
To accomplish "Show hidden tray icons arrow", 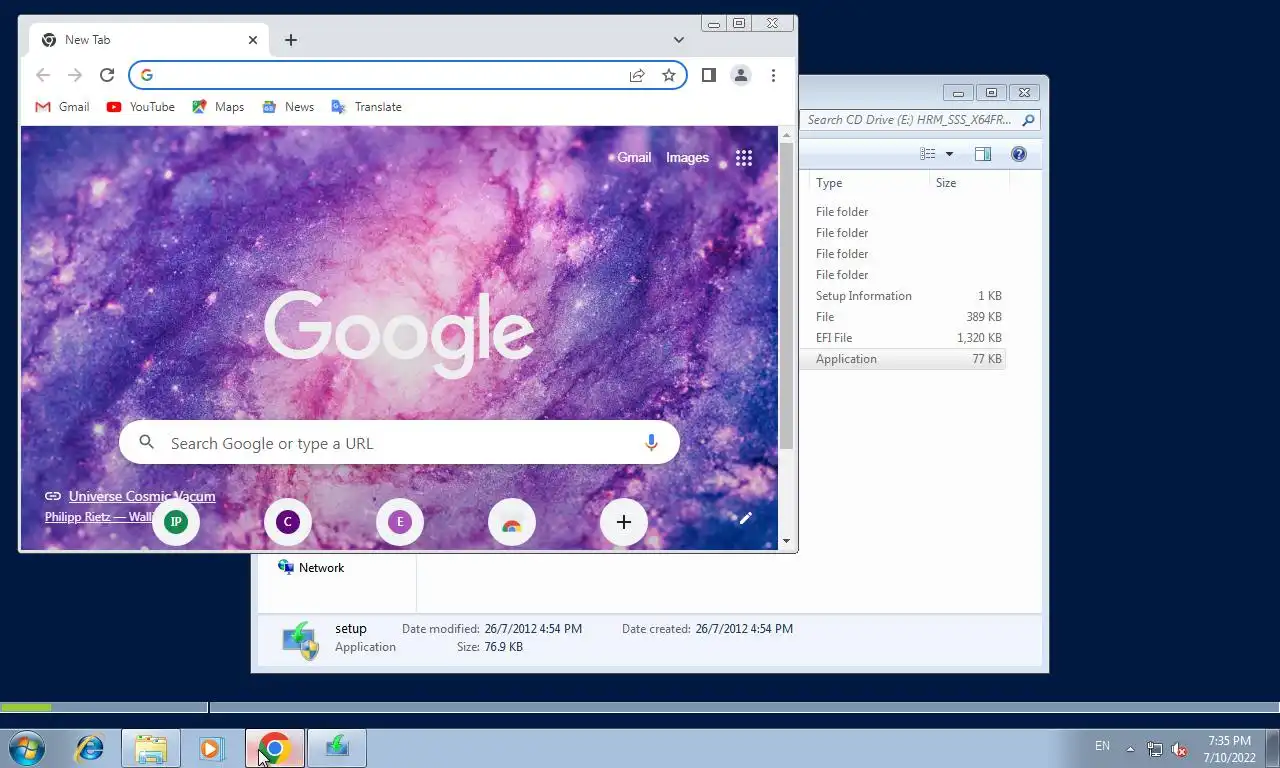I will 1130,749.
